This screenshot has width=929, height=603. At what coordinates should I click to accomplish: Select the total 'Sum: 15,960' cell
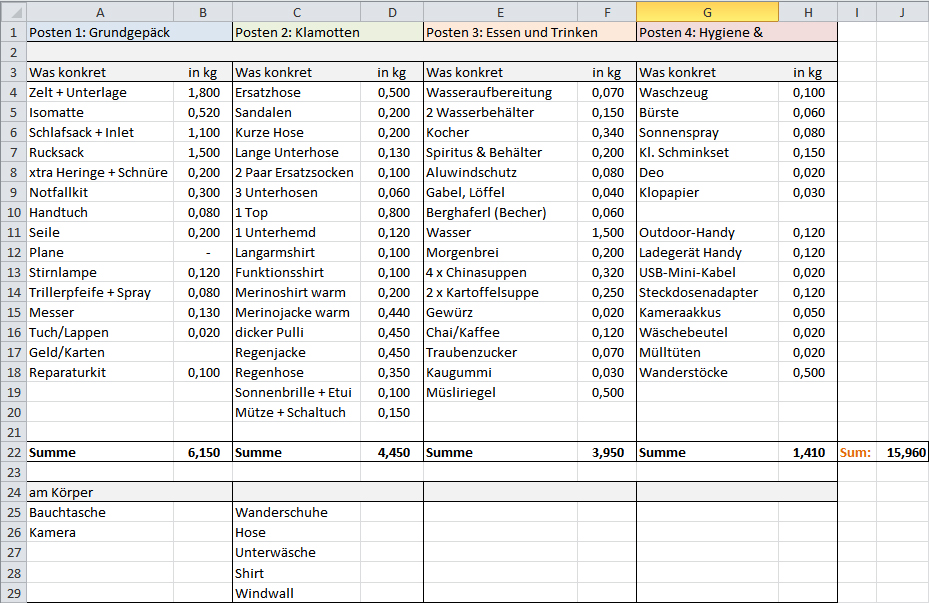tap(901, 452)
